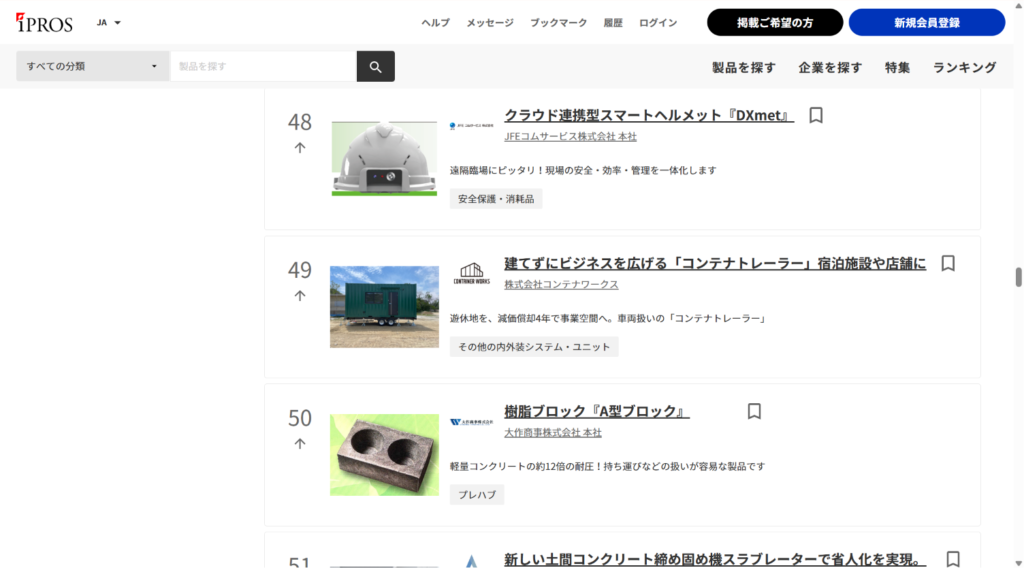Click the rank 48 number text
The image size is (1024, 568).
click(x=300, y=122)
